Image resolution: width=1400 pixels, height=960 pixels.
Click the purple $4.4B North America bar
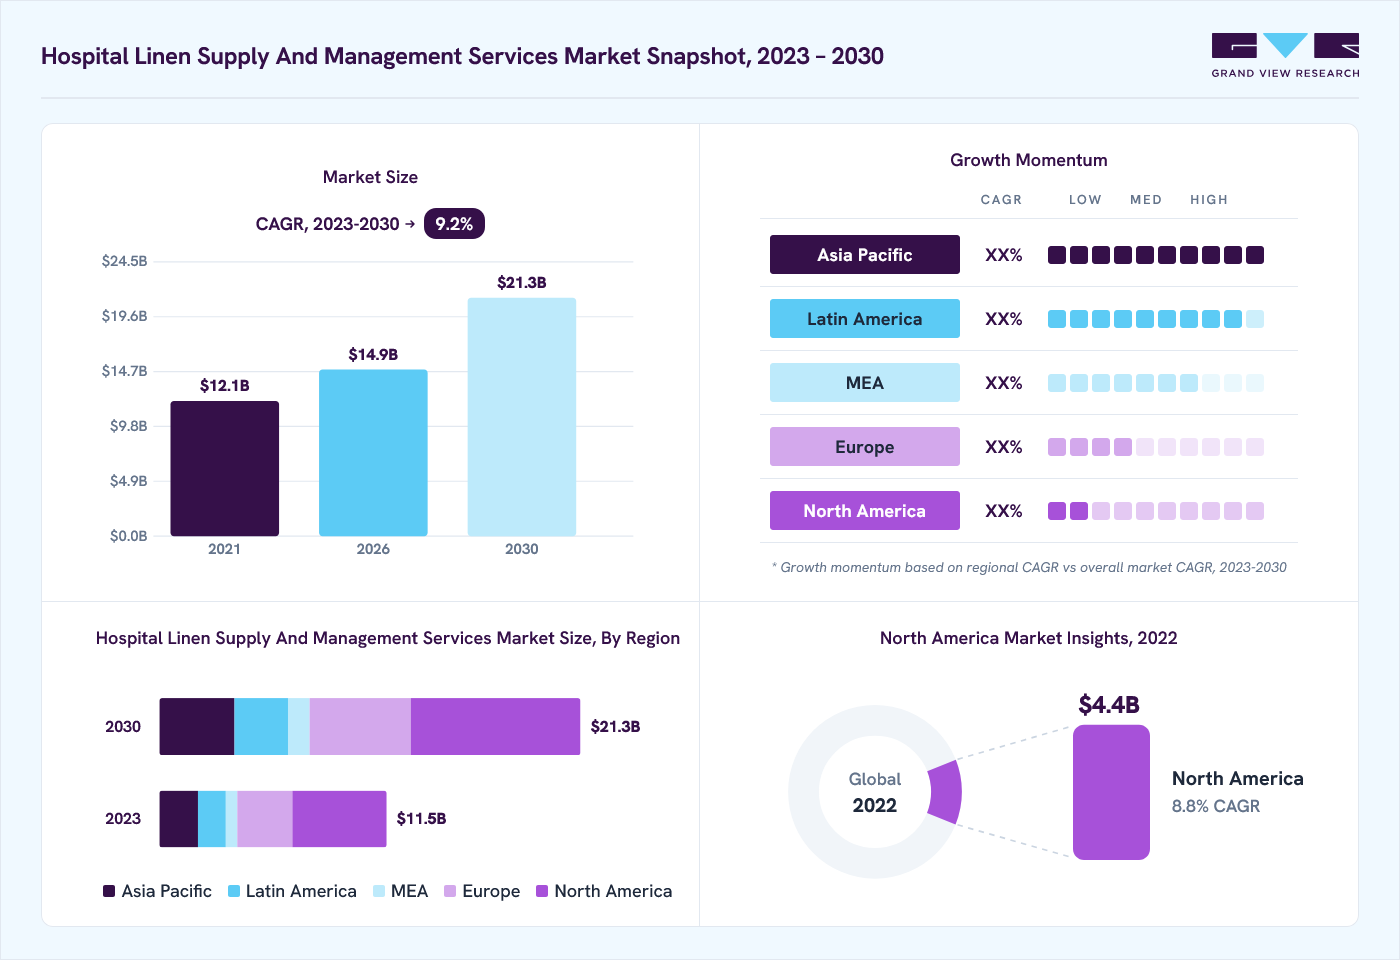[x=1111, y=792]
